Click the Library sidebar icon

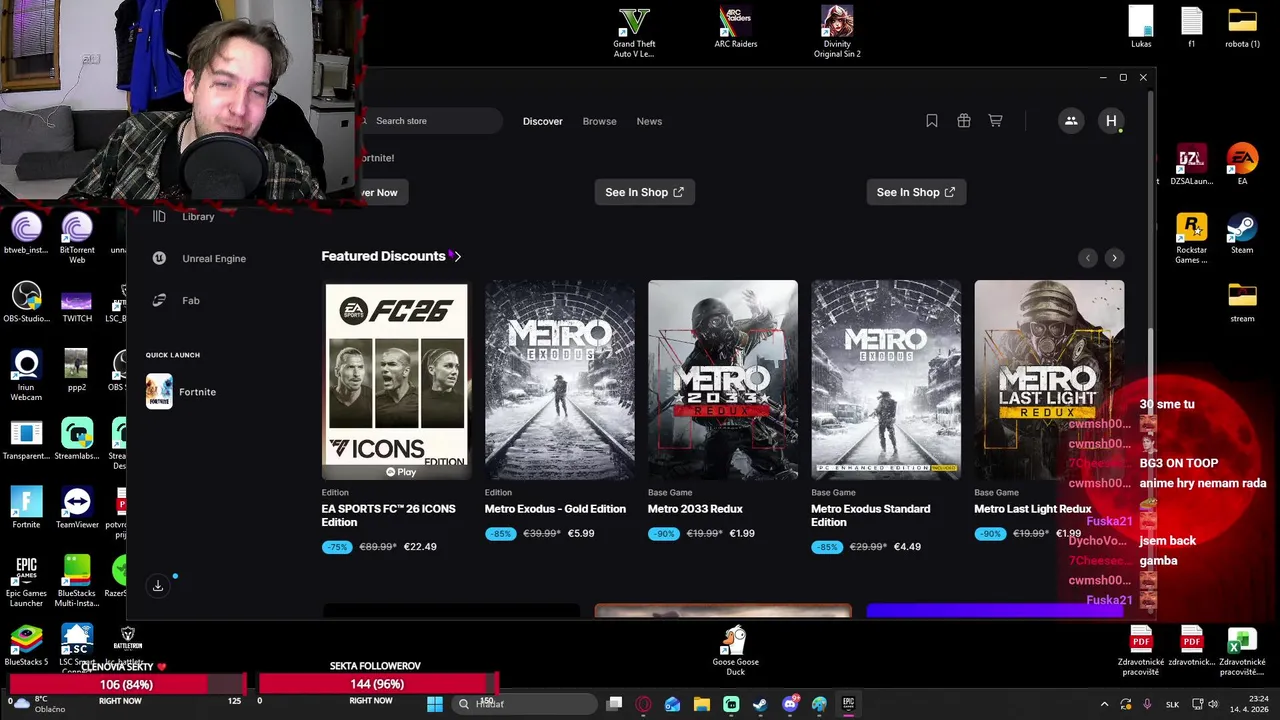pos(158,216)
